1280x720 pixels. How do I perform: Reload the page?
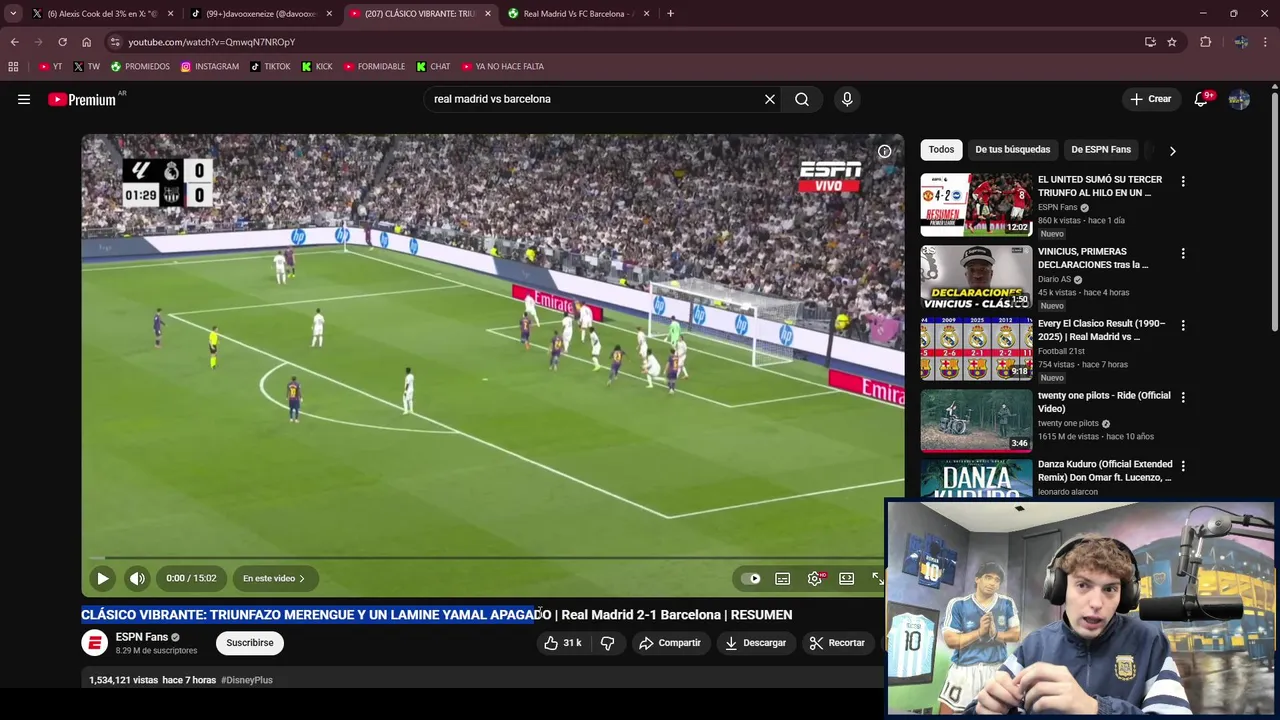62,42
